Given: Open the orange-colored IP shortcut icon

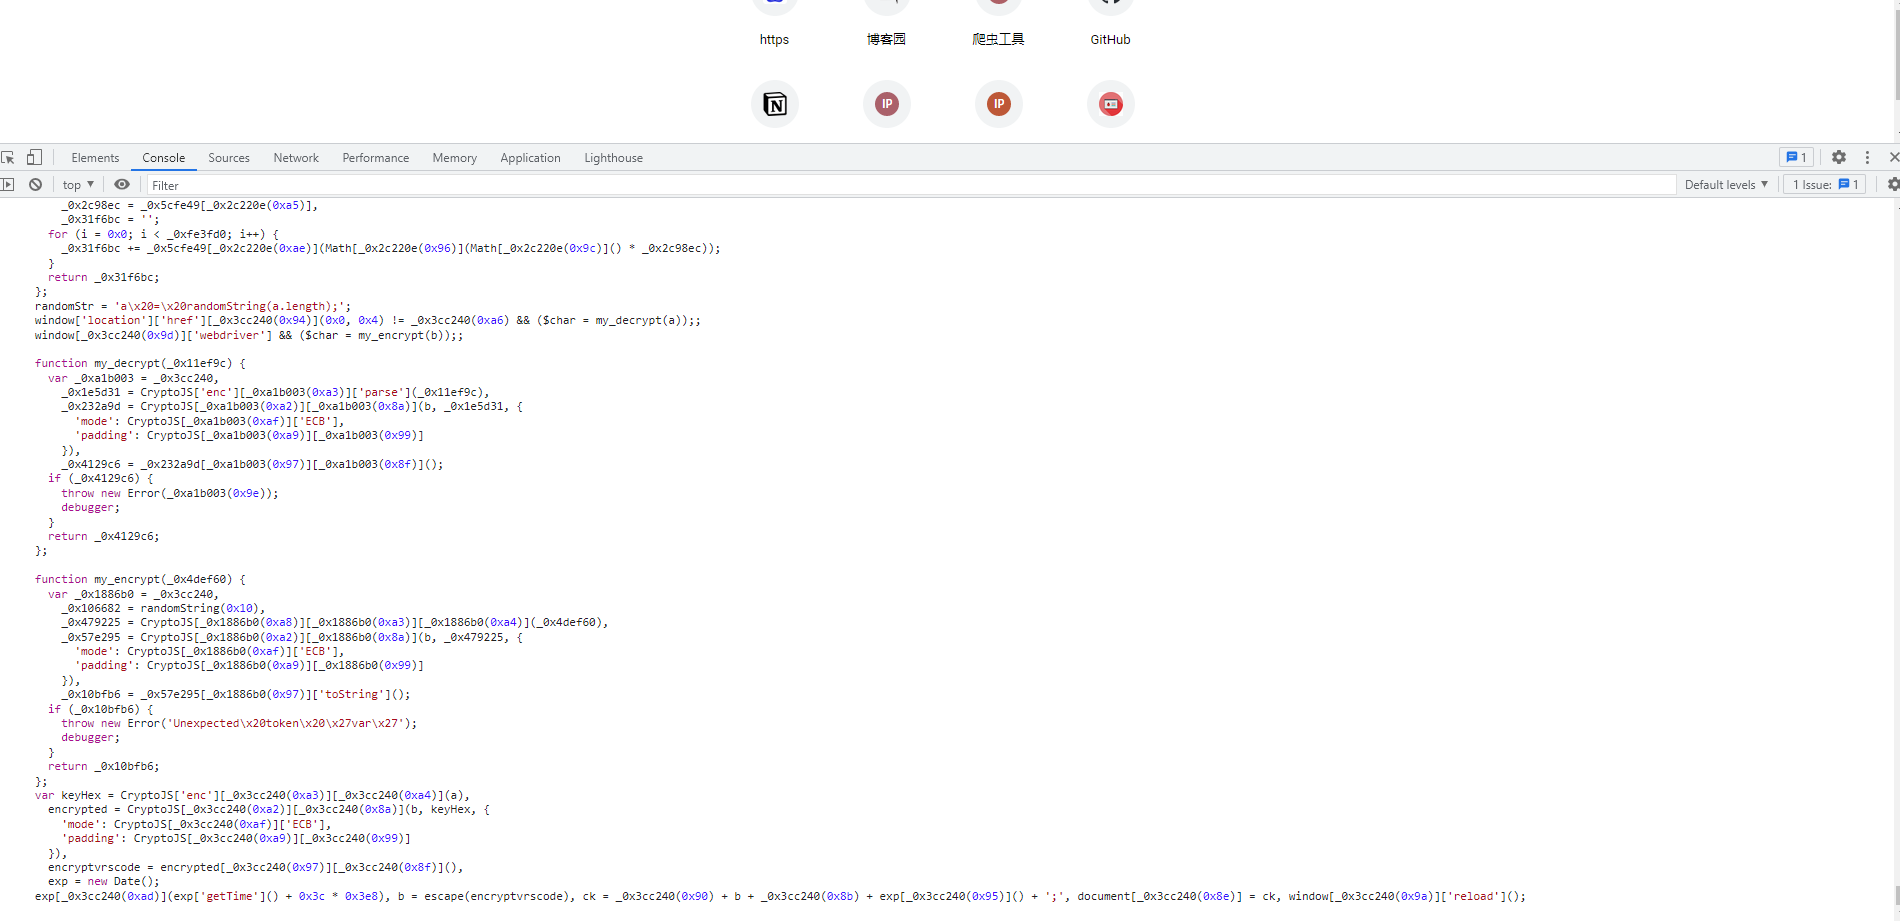Looking at the screenshot, I should point(999,104).
